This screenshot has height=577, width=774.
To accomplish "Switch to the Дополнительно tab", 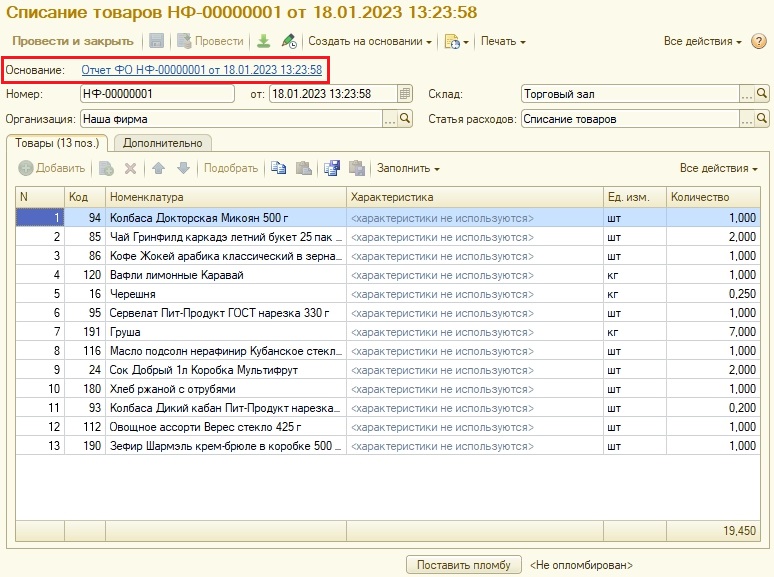I will (162, 143).
